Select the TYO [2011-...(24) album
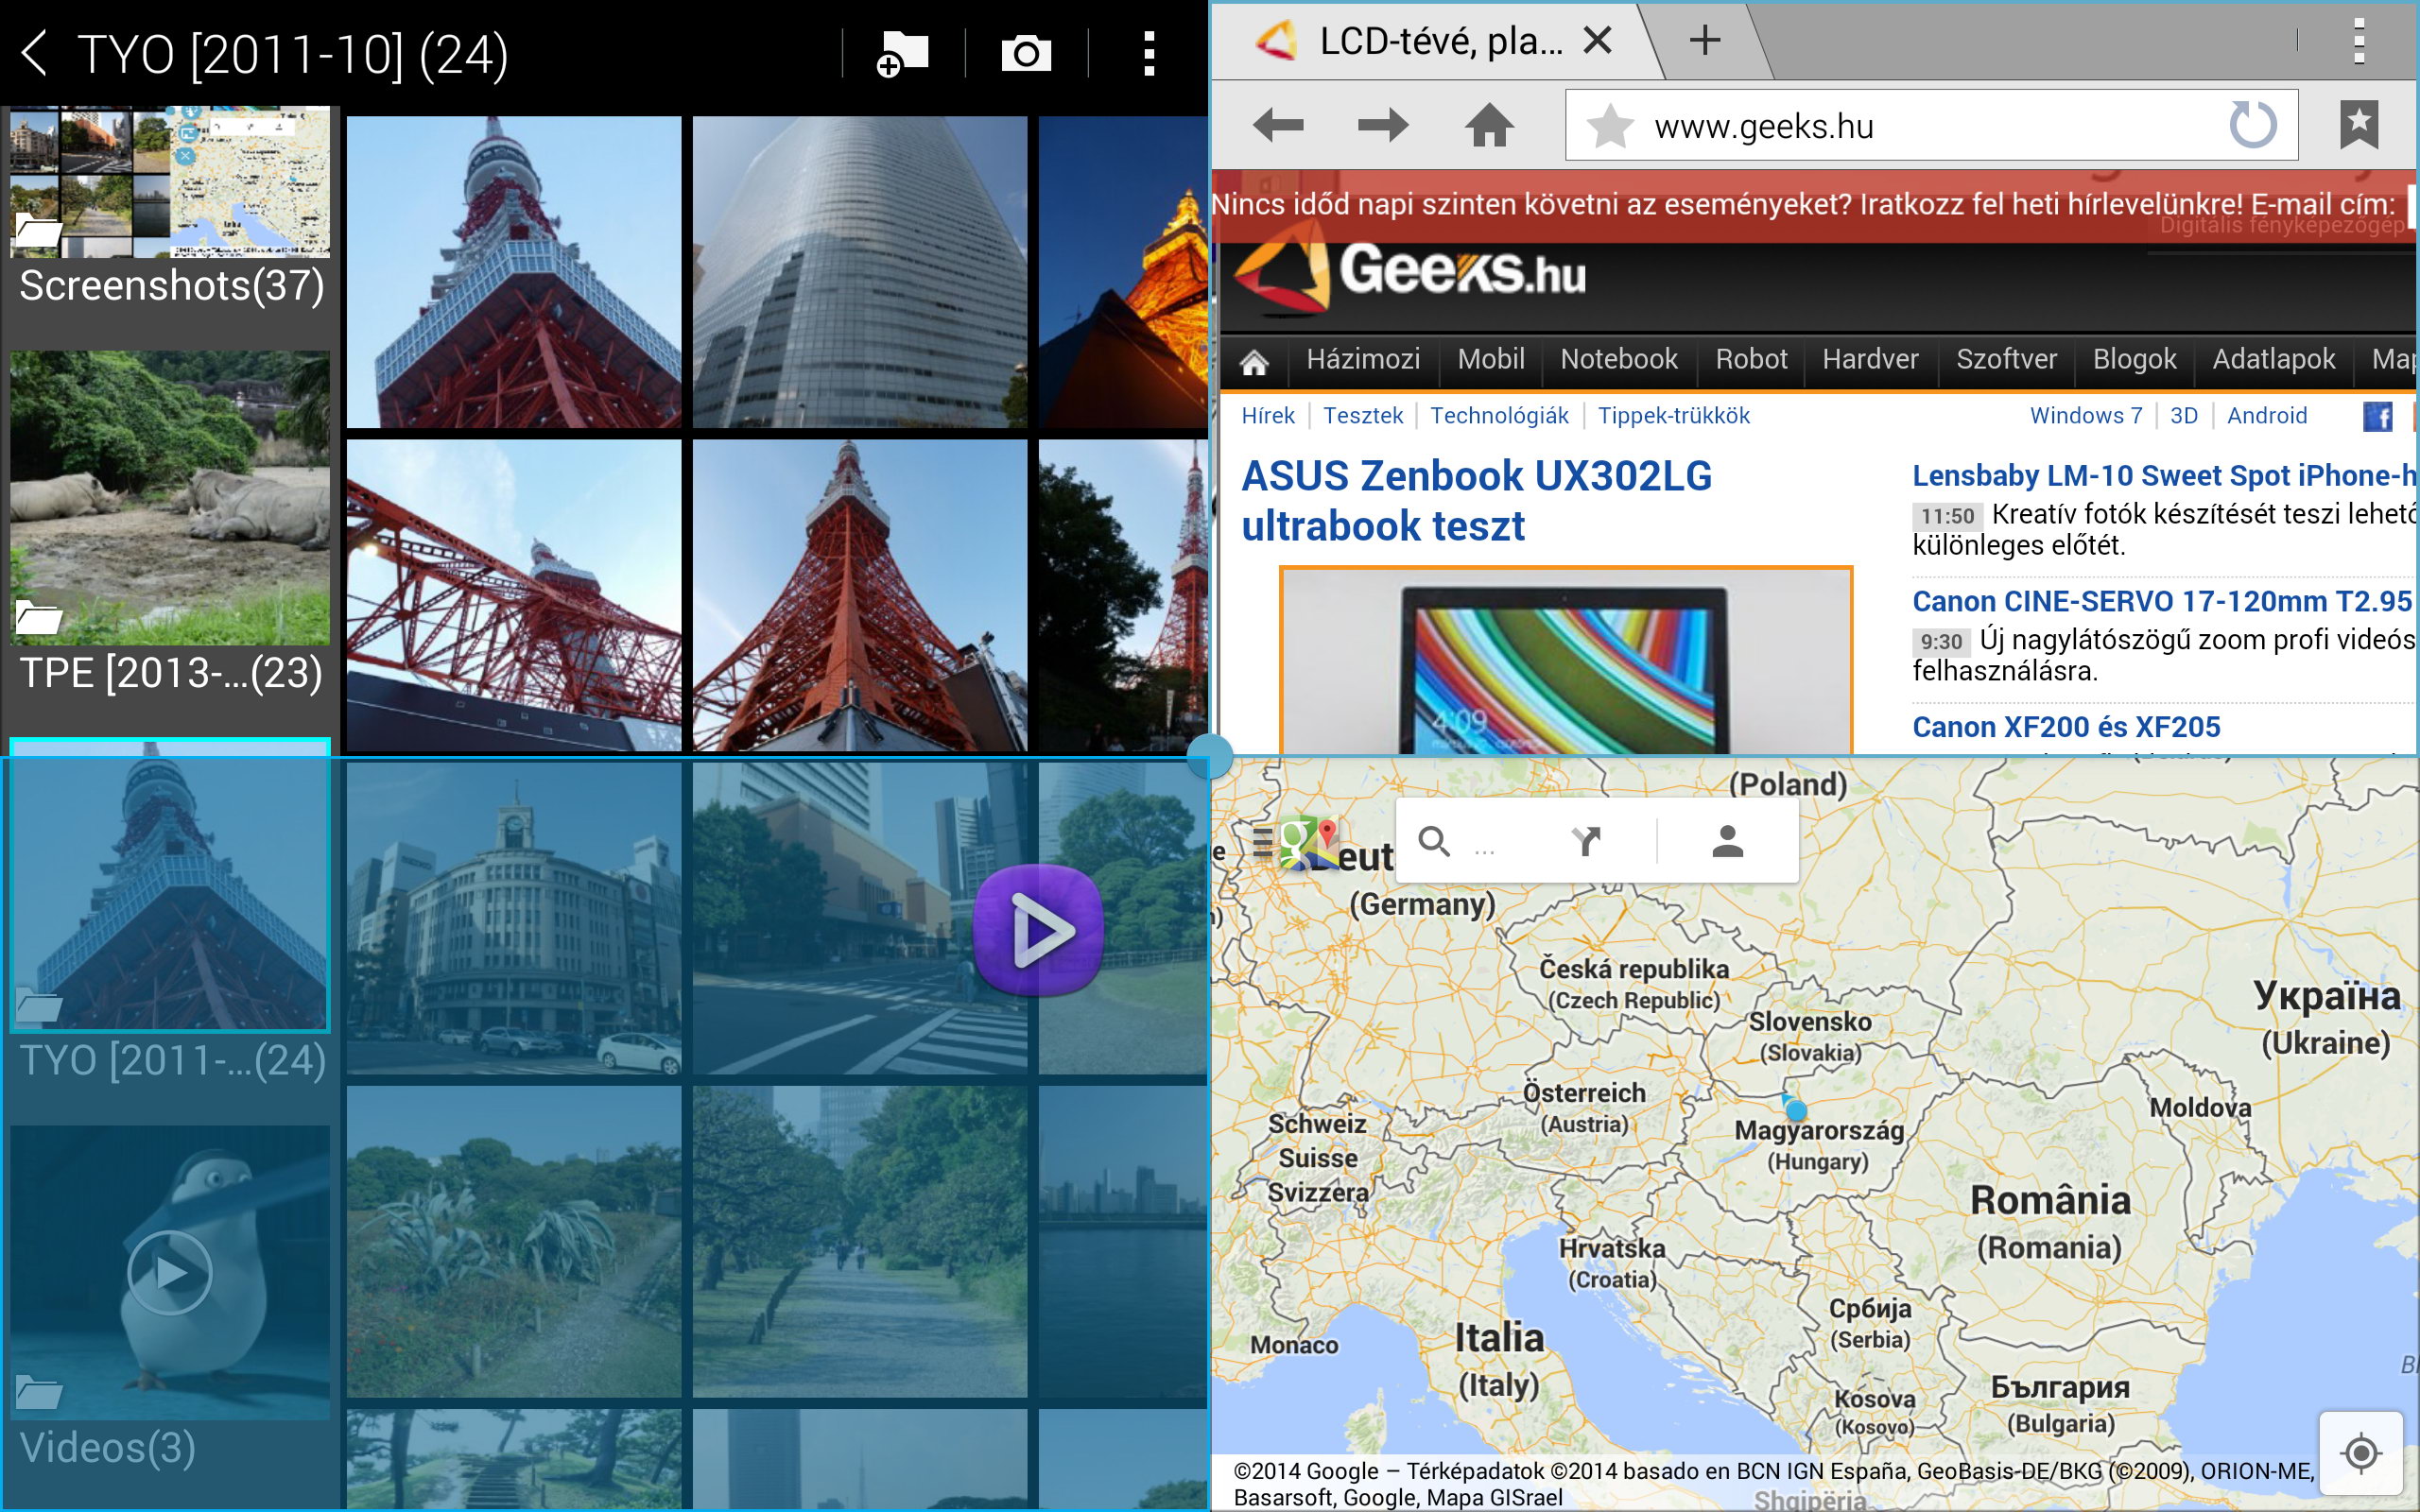 click(170, 910)
